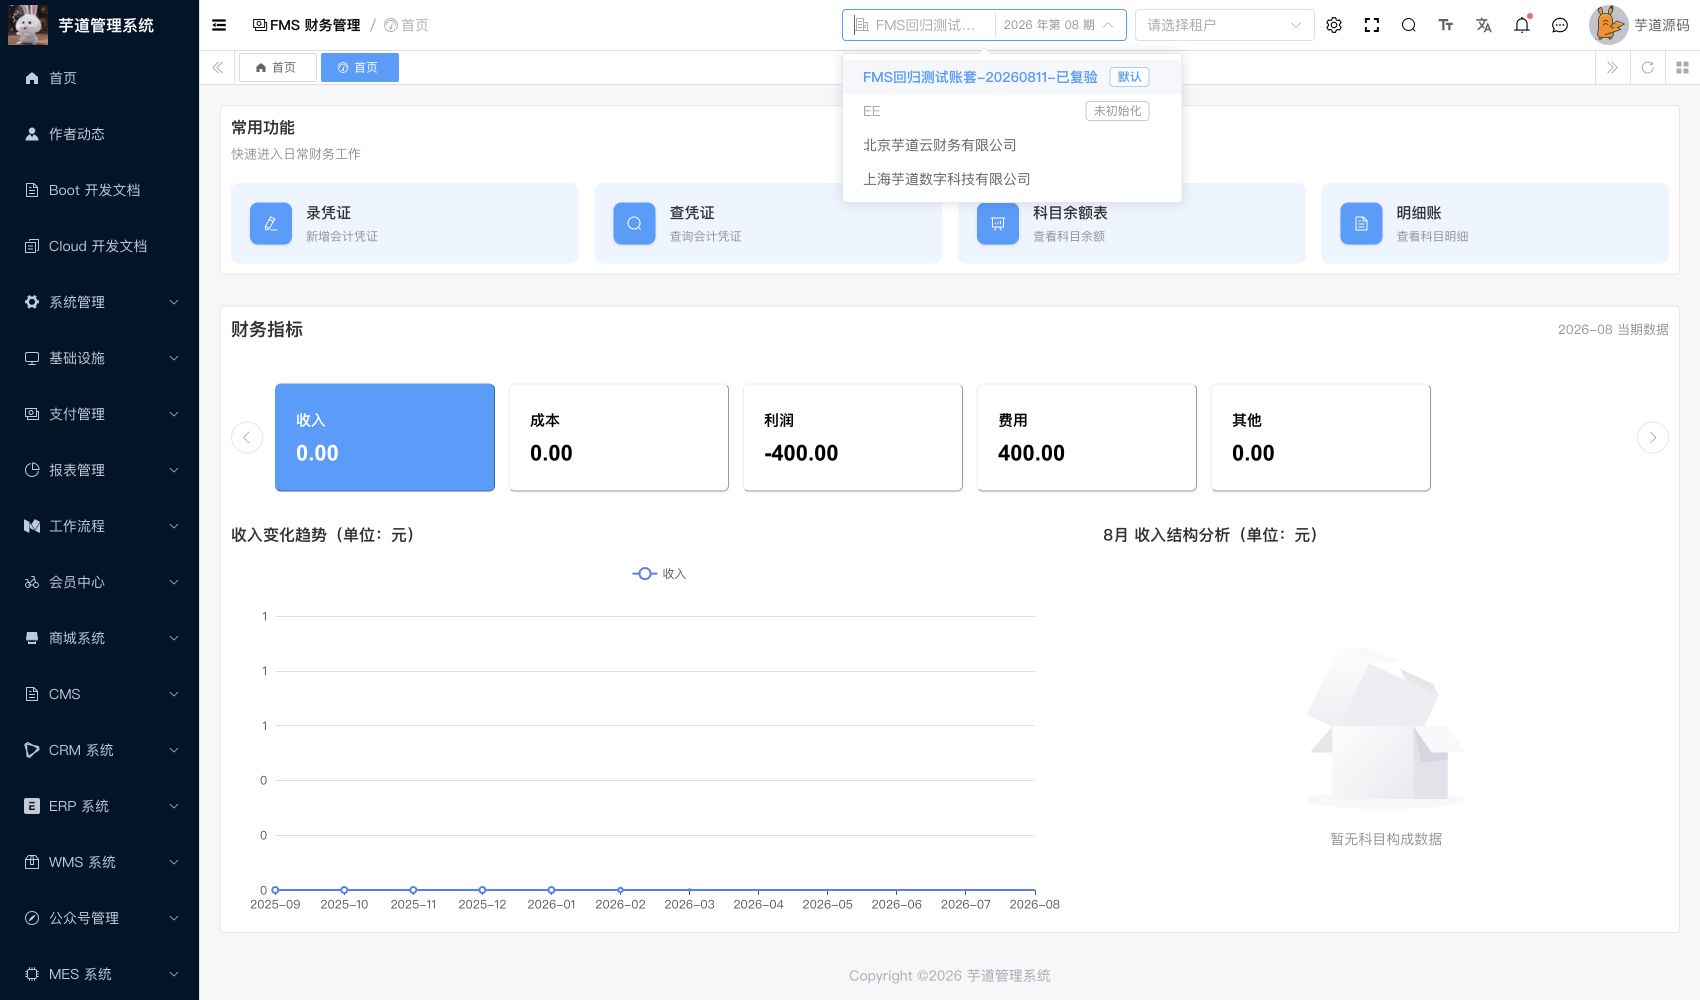
Task: Expand 基础设施 menu
Action: [99, 358]
